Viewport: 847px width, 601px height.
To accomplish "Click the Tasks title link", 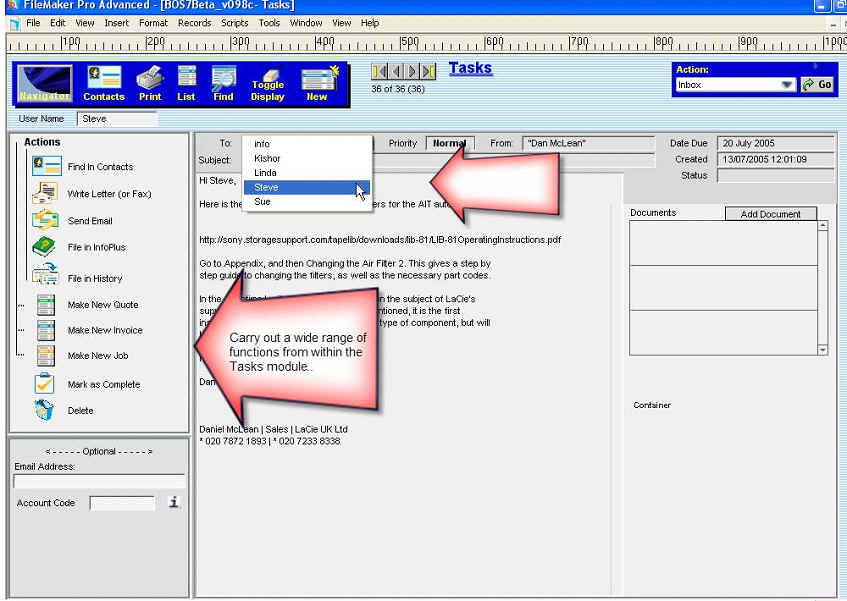I will pyautogui.click(x=470, y=68).
